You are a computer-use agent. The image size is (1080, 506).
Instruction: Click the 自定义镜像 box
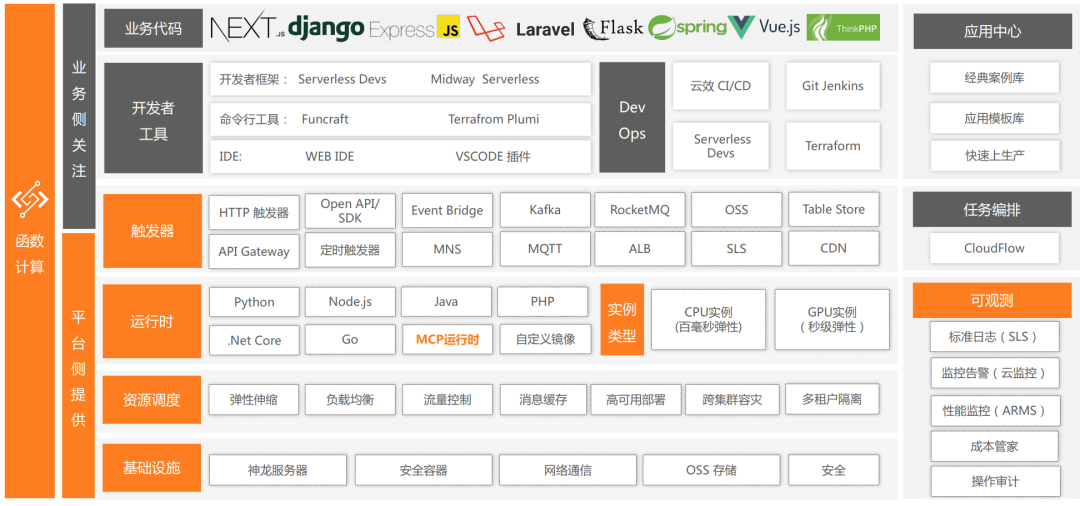coord(545,339)
